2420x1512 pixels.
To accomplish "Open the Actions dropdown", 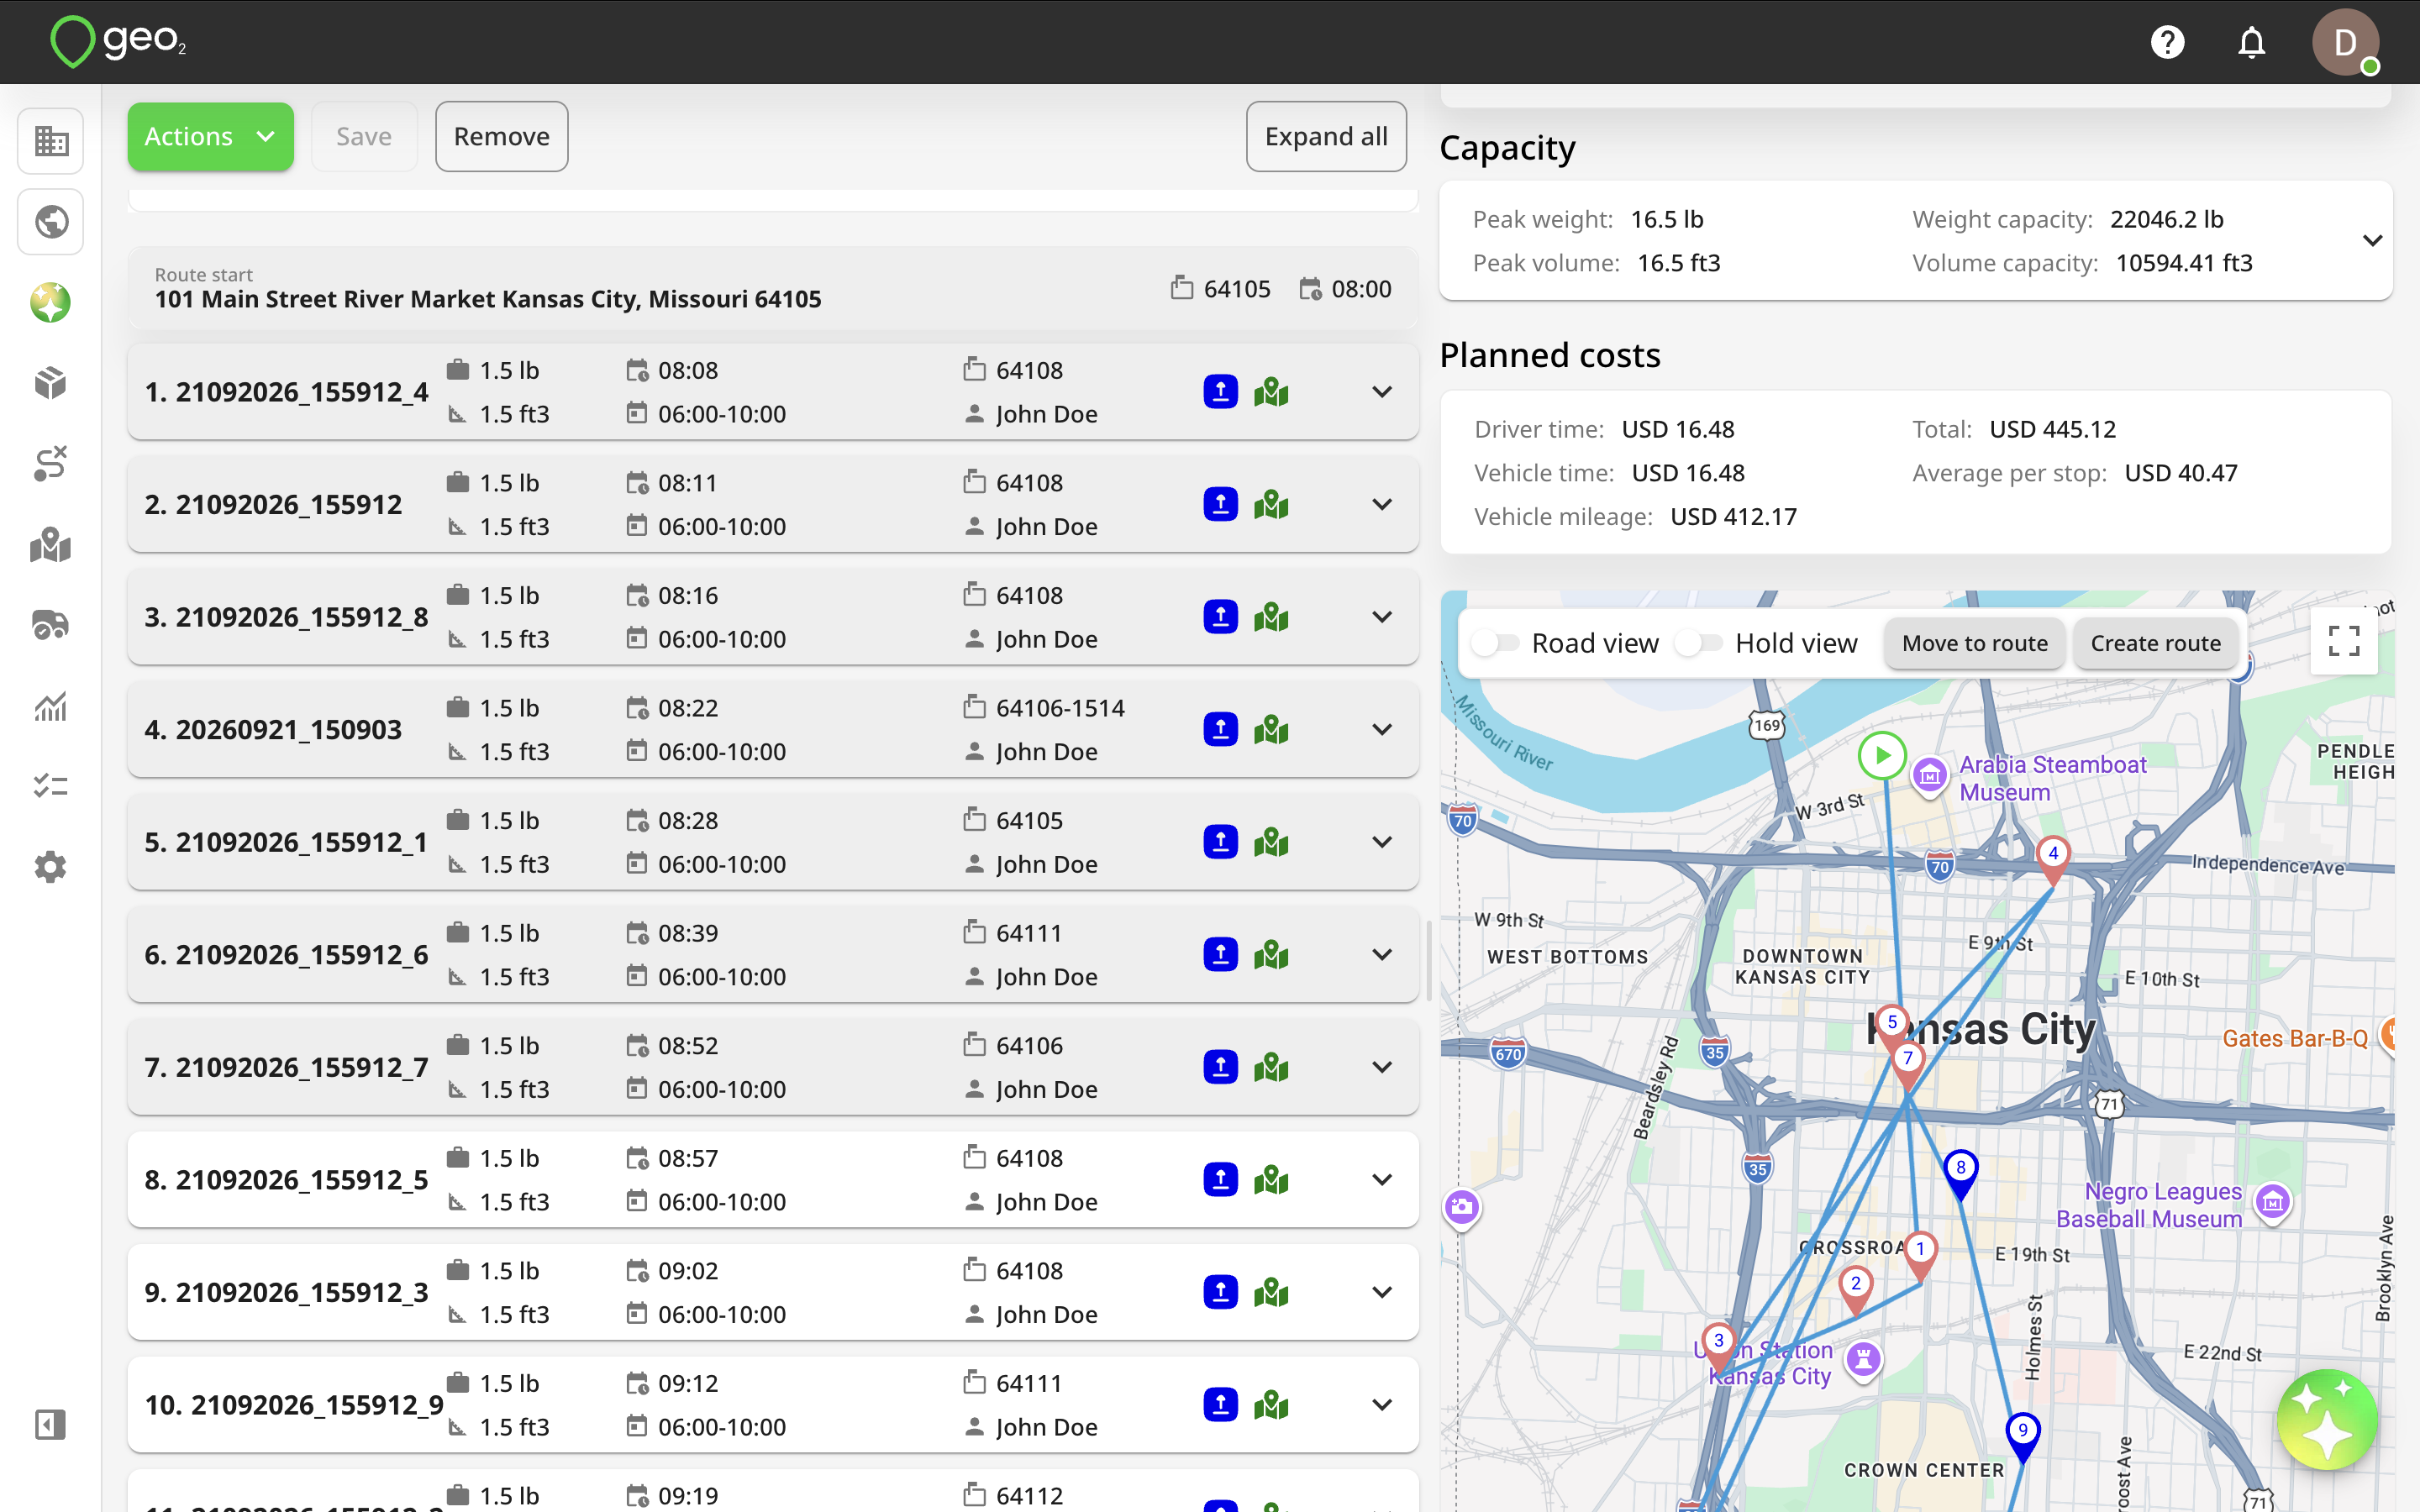I will (210, 136).
